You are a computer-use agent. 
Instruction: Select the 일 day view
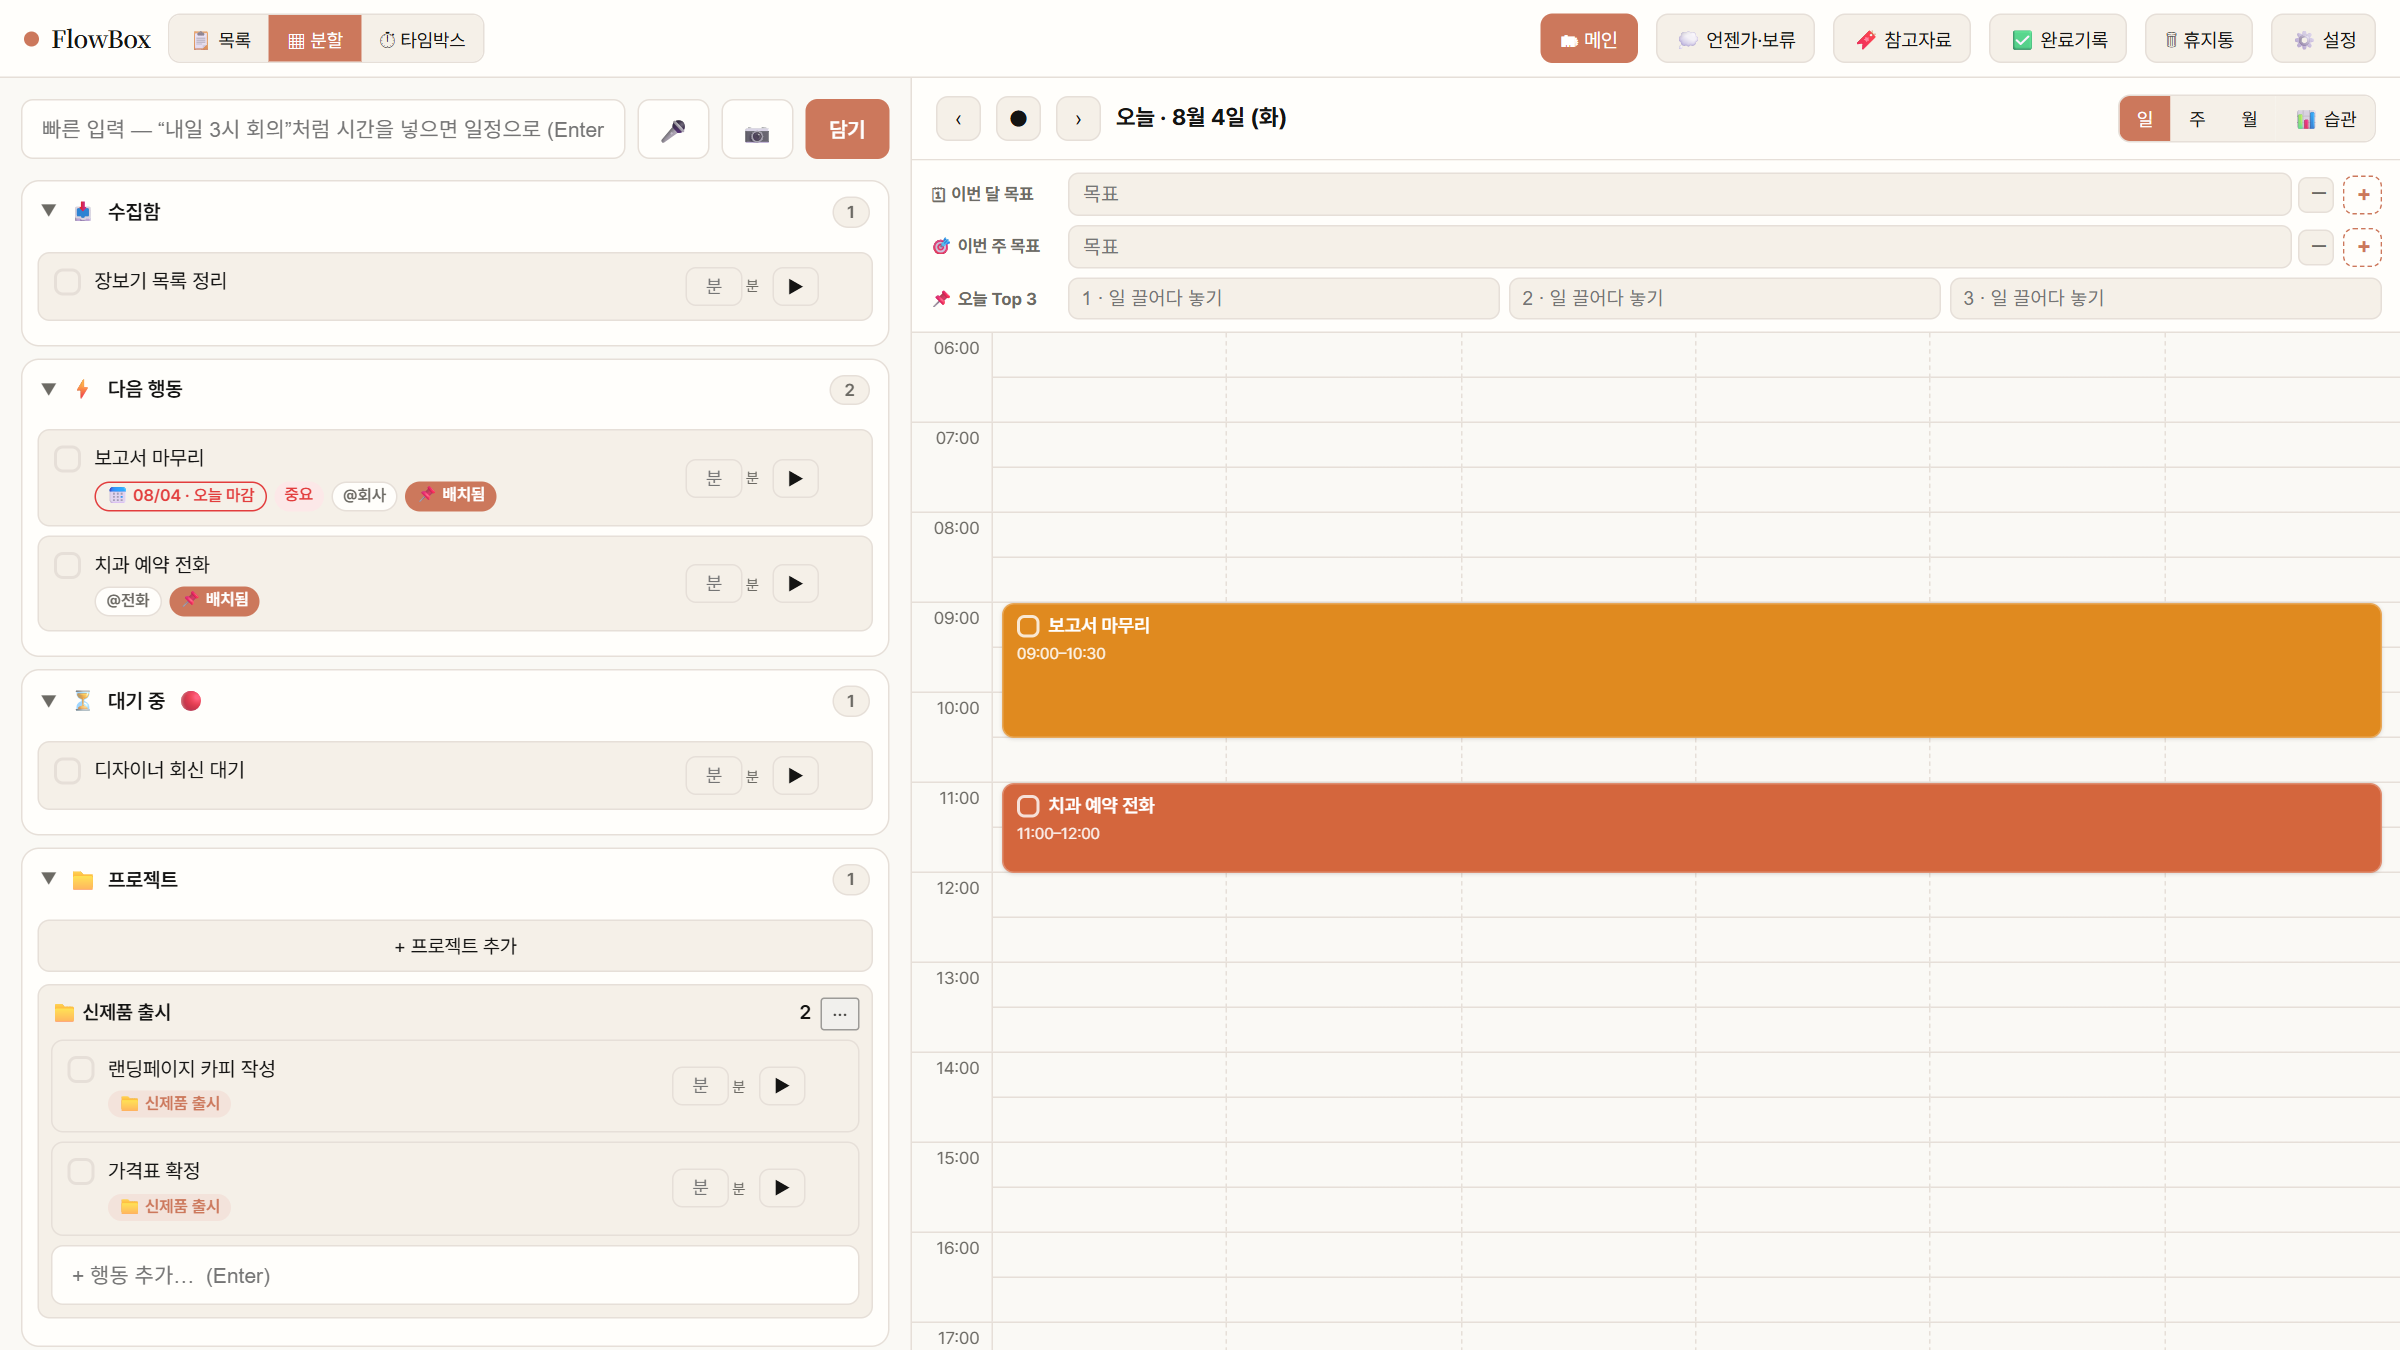click(2145, 119)
